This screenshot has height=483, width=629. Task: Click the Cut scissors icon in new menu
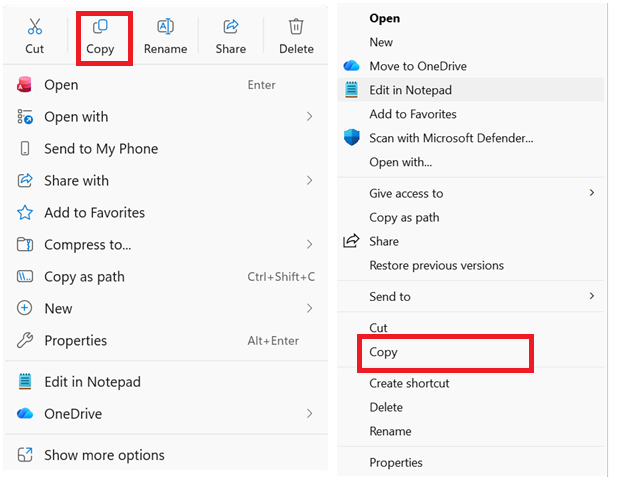[x=34, y=26]
